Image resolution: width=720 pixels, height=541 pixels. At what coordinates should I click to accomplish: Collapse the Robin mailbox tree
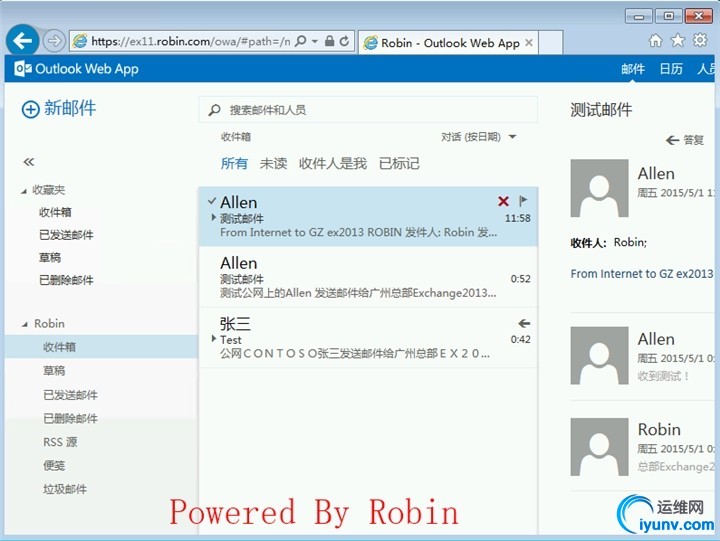25,325
